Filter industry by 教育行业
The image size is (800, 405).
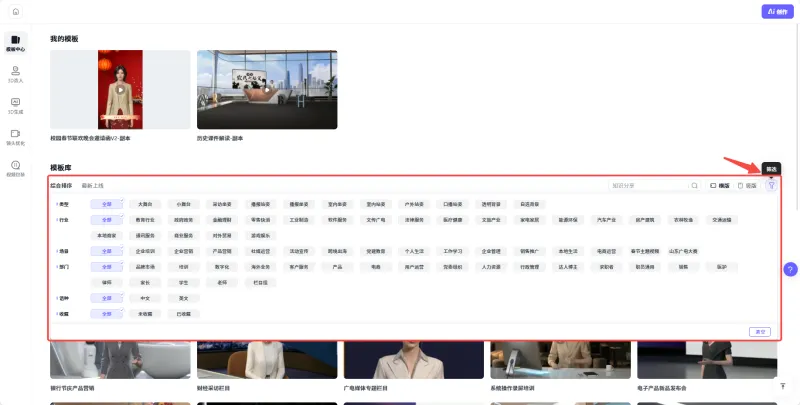click(145, 220)
